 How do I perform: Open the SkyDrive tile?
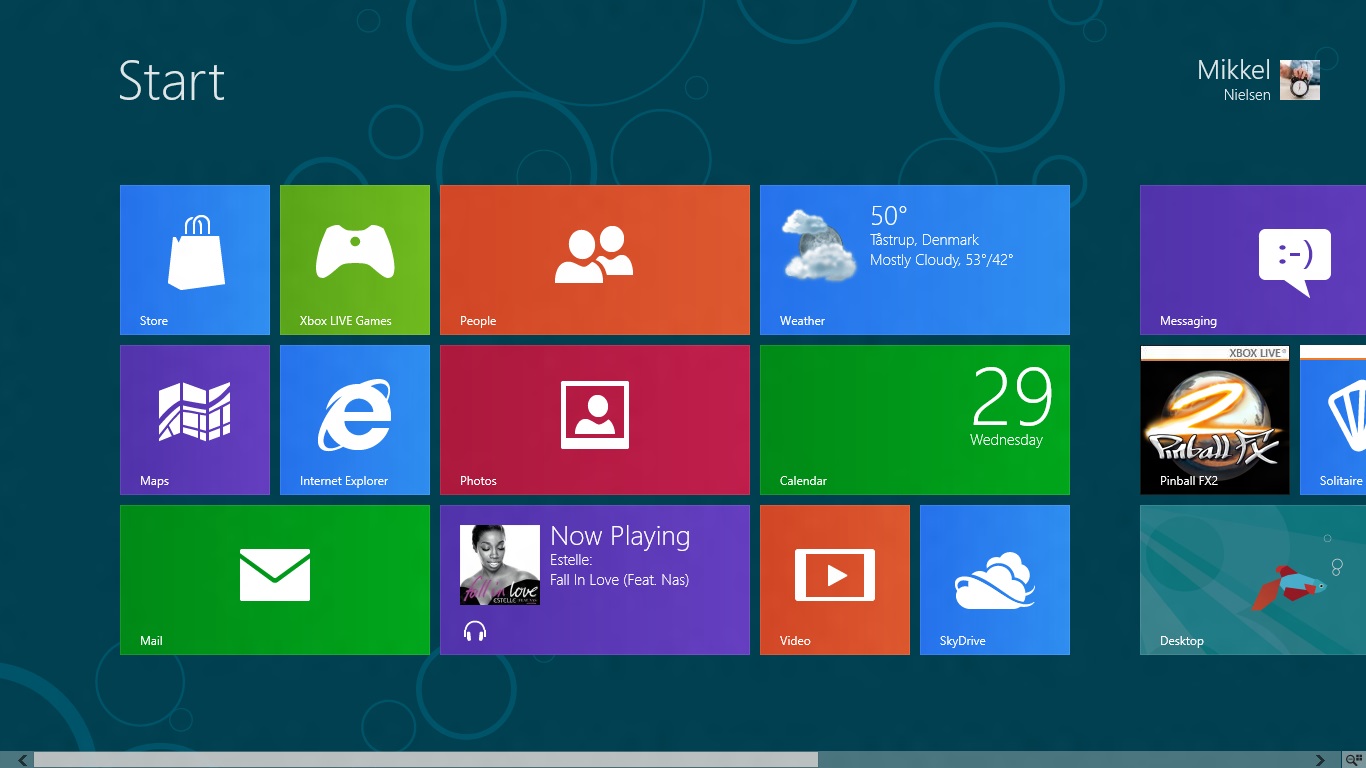coord(995,580)
